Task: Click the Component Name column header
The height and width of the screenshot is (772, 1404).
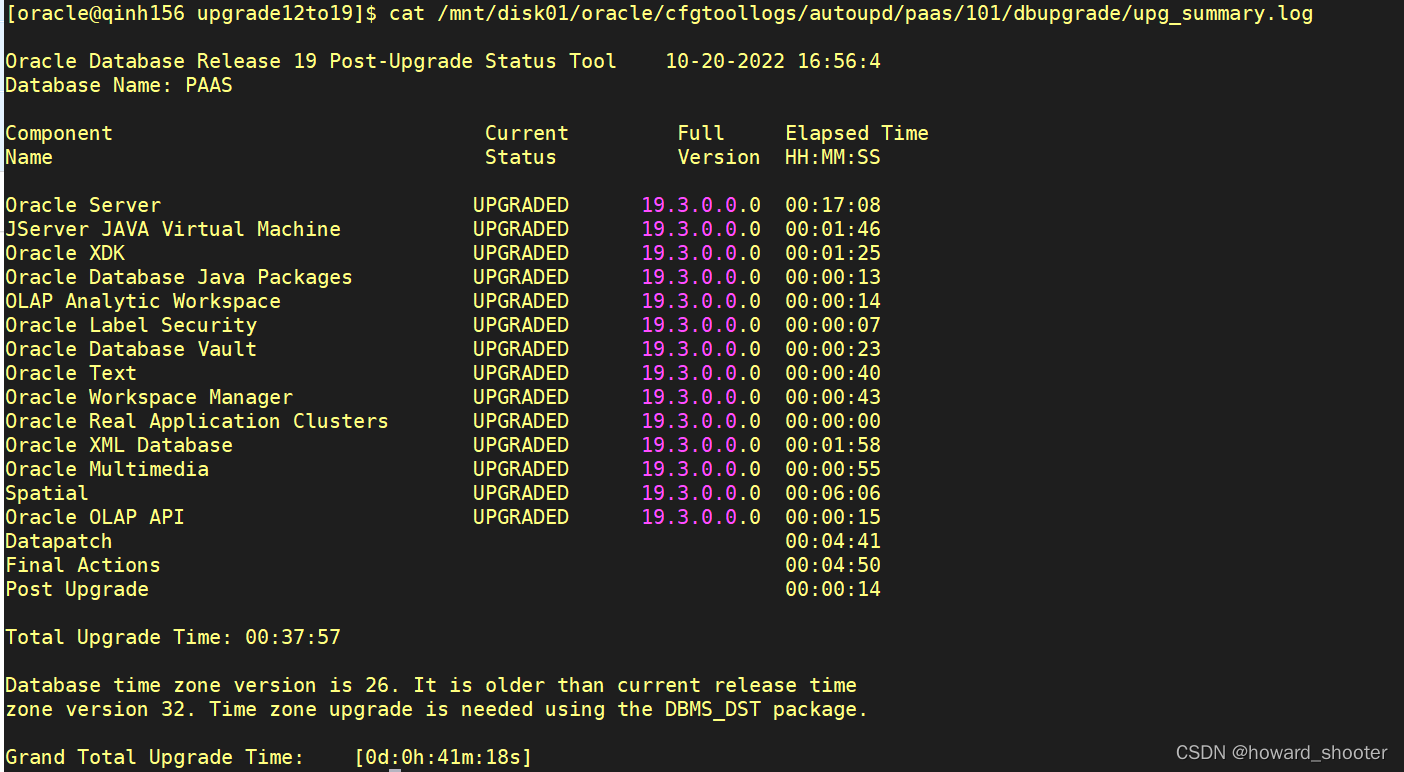Action: 60,145
